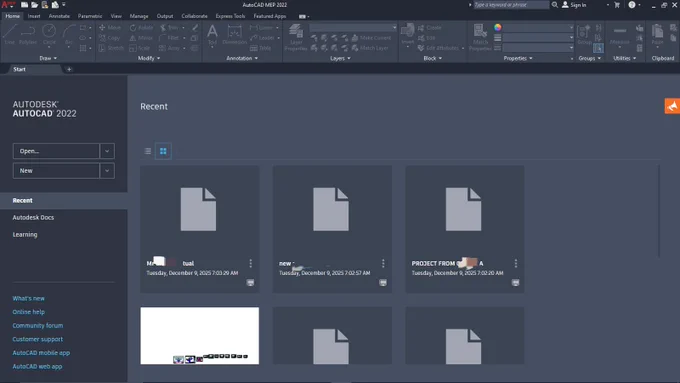Expand the Modify panel
Screen dimensions: 680x383
point(149,58)
